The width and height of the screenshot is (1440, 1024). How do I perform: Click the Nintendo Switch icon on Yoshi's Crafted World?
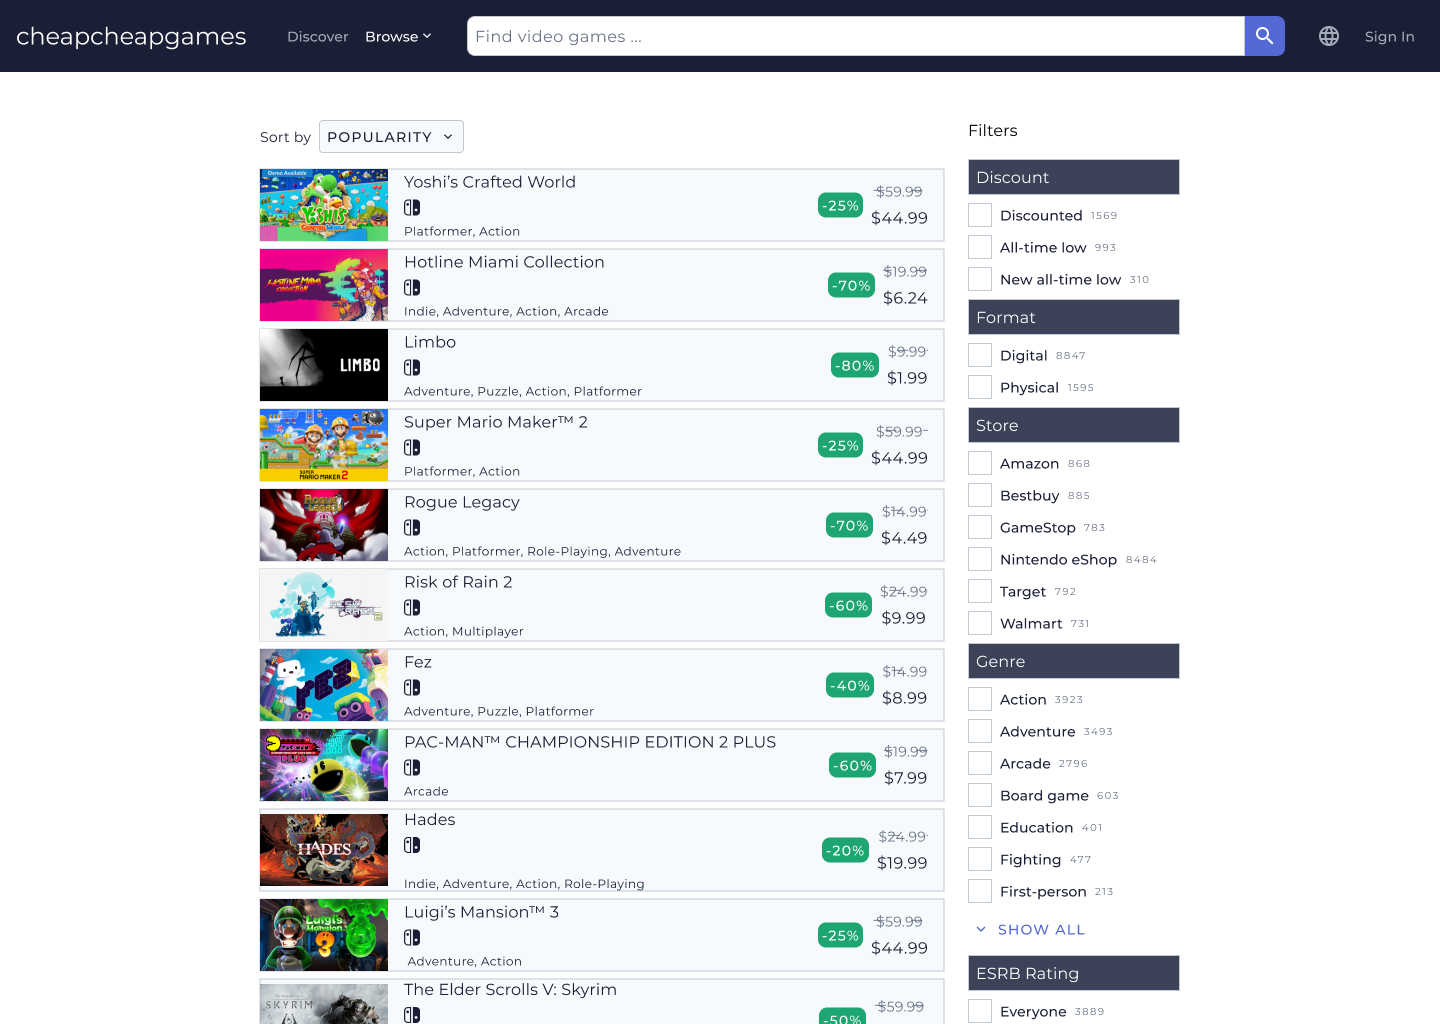(411, 207)
